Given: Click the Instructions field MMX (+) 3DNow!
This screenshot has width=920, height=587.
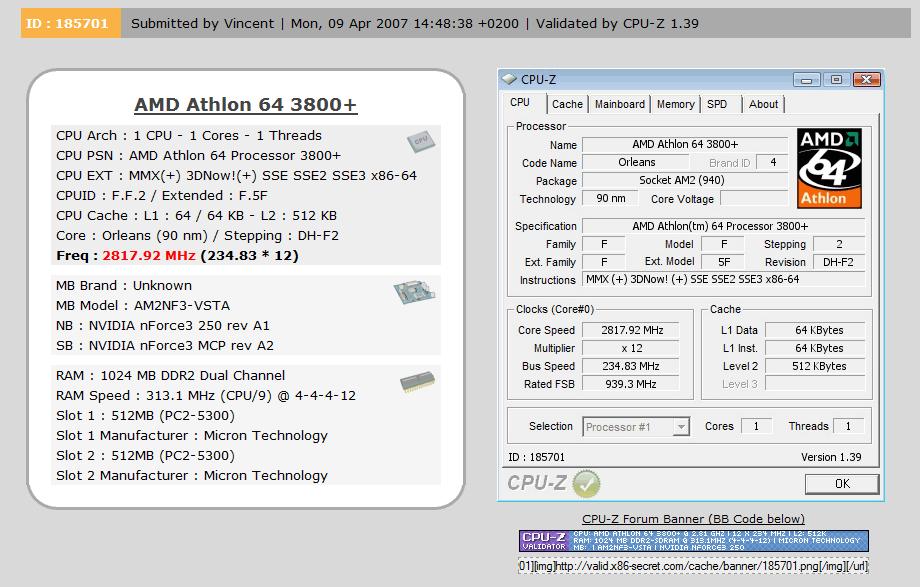Looking at the screenshot, I should coord(723,279).
